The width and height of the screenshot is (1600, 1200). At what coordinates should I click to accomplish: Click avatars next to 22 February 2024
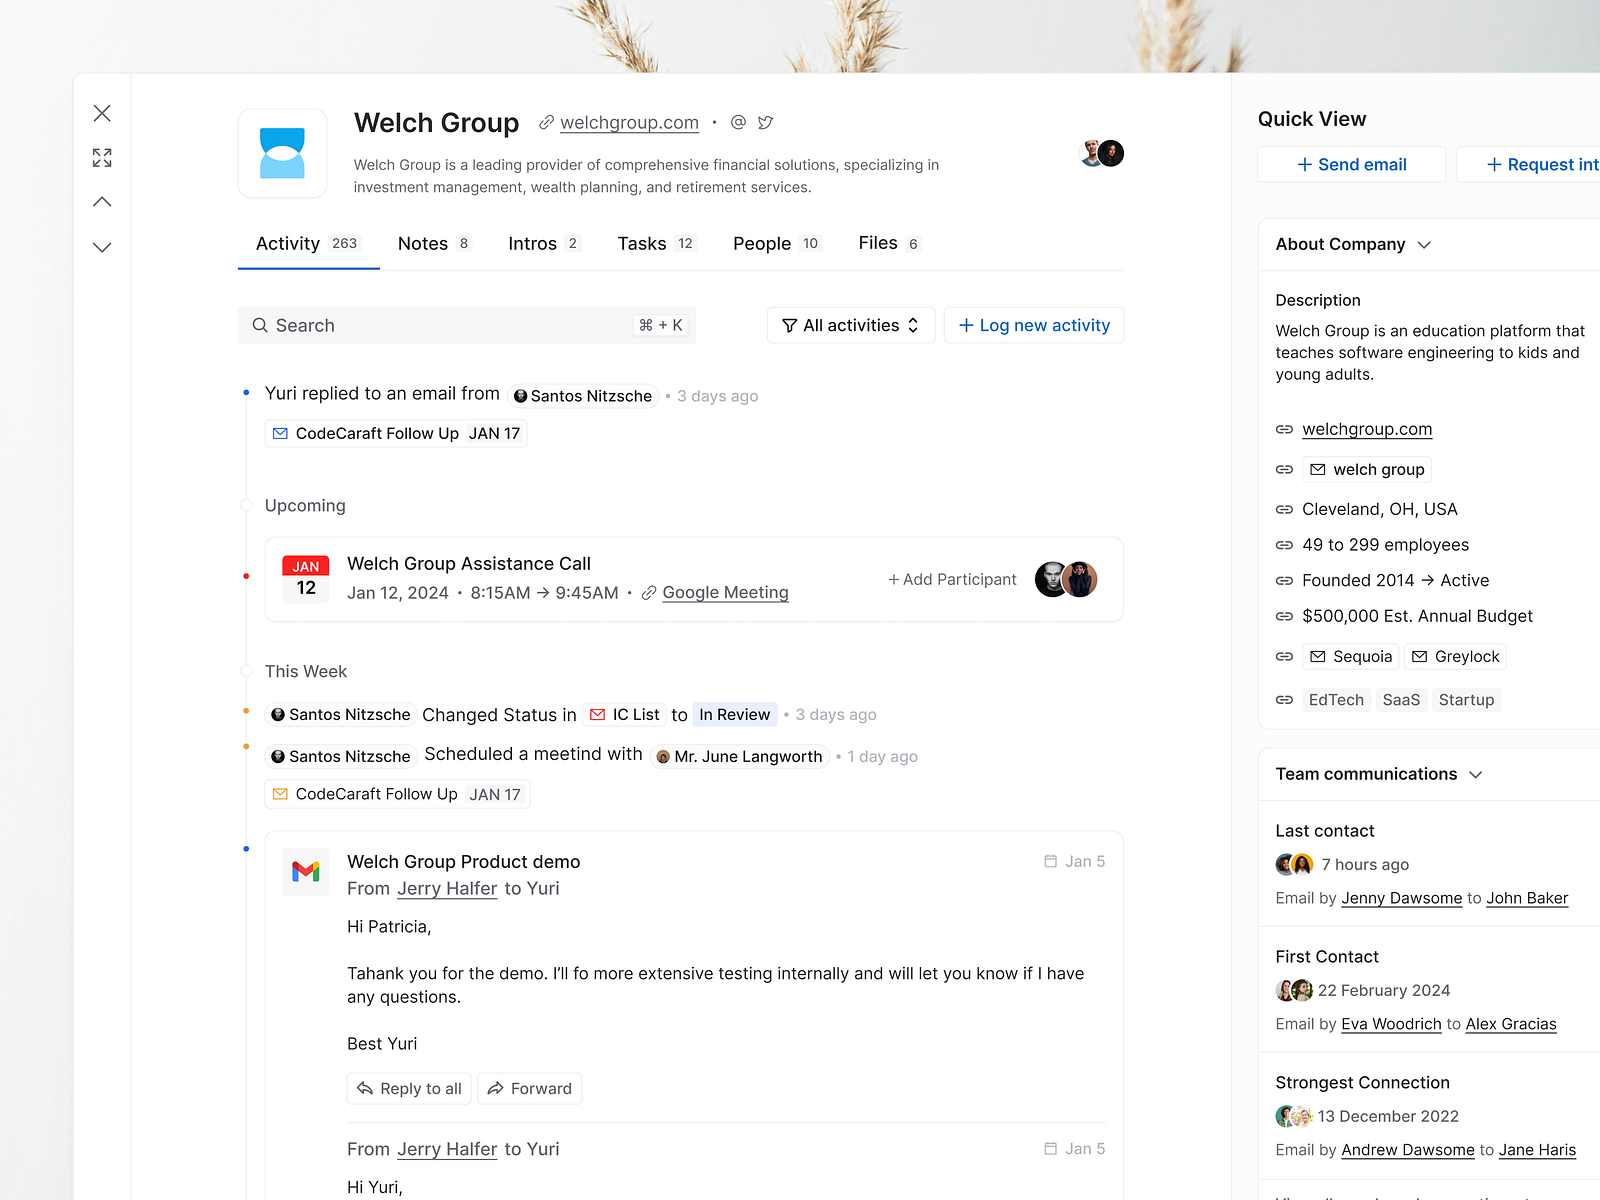click(x=1294, y=990)
